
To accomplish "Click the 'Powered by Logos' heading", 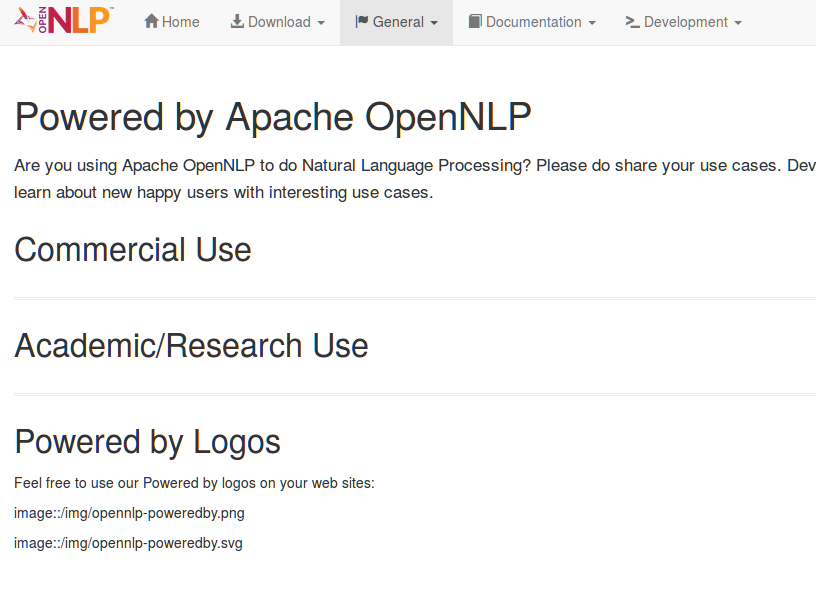I will click(147, 442).
